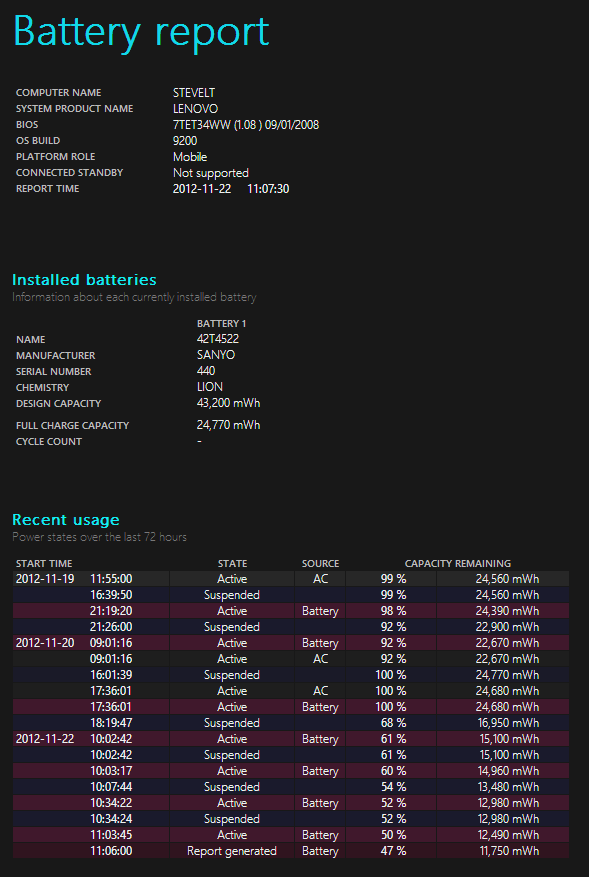Click the design capacity 43,200 mWh
The image size is (589, 877).
point(228,403)
